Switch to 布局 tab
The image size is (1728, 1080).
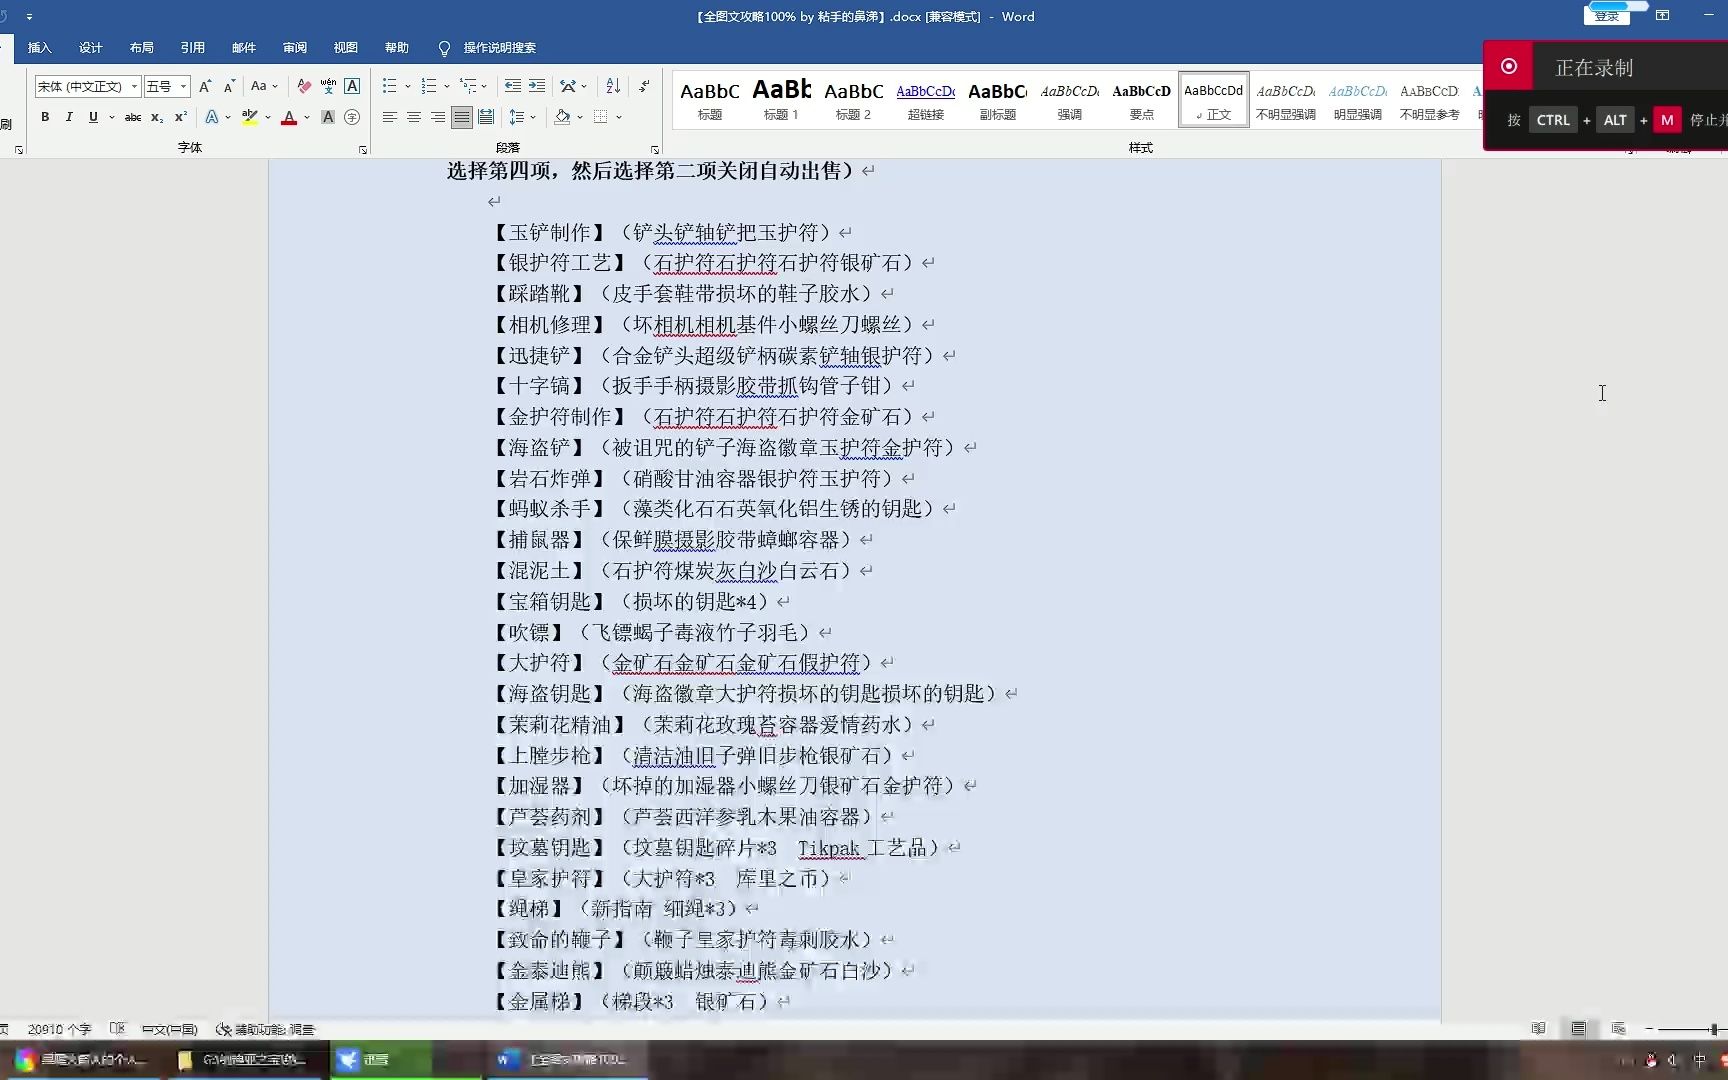coord(142,48)
